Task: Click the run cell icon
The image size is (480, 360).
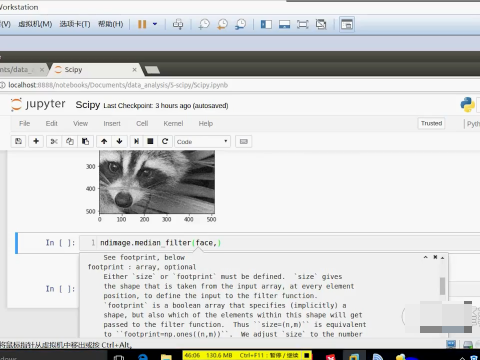Action: tap(136, 141)
